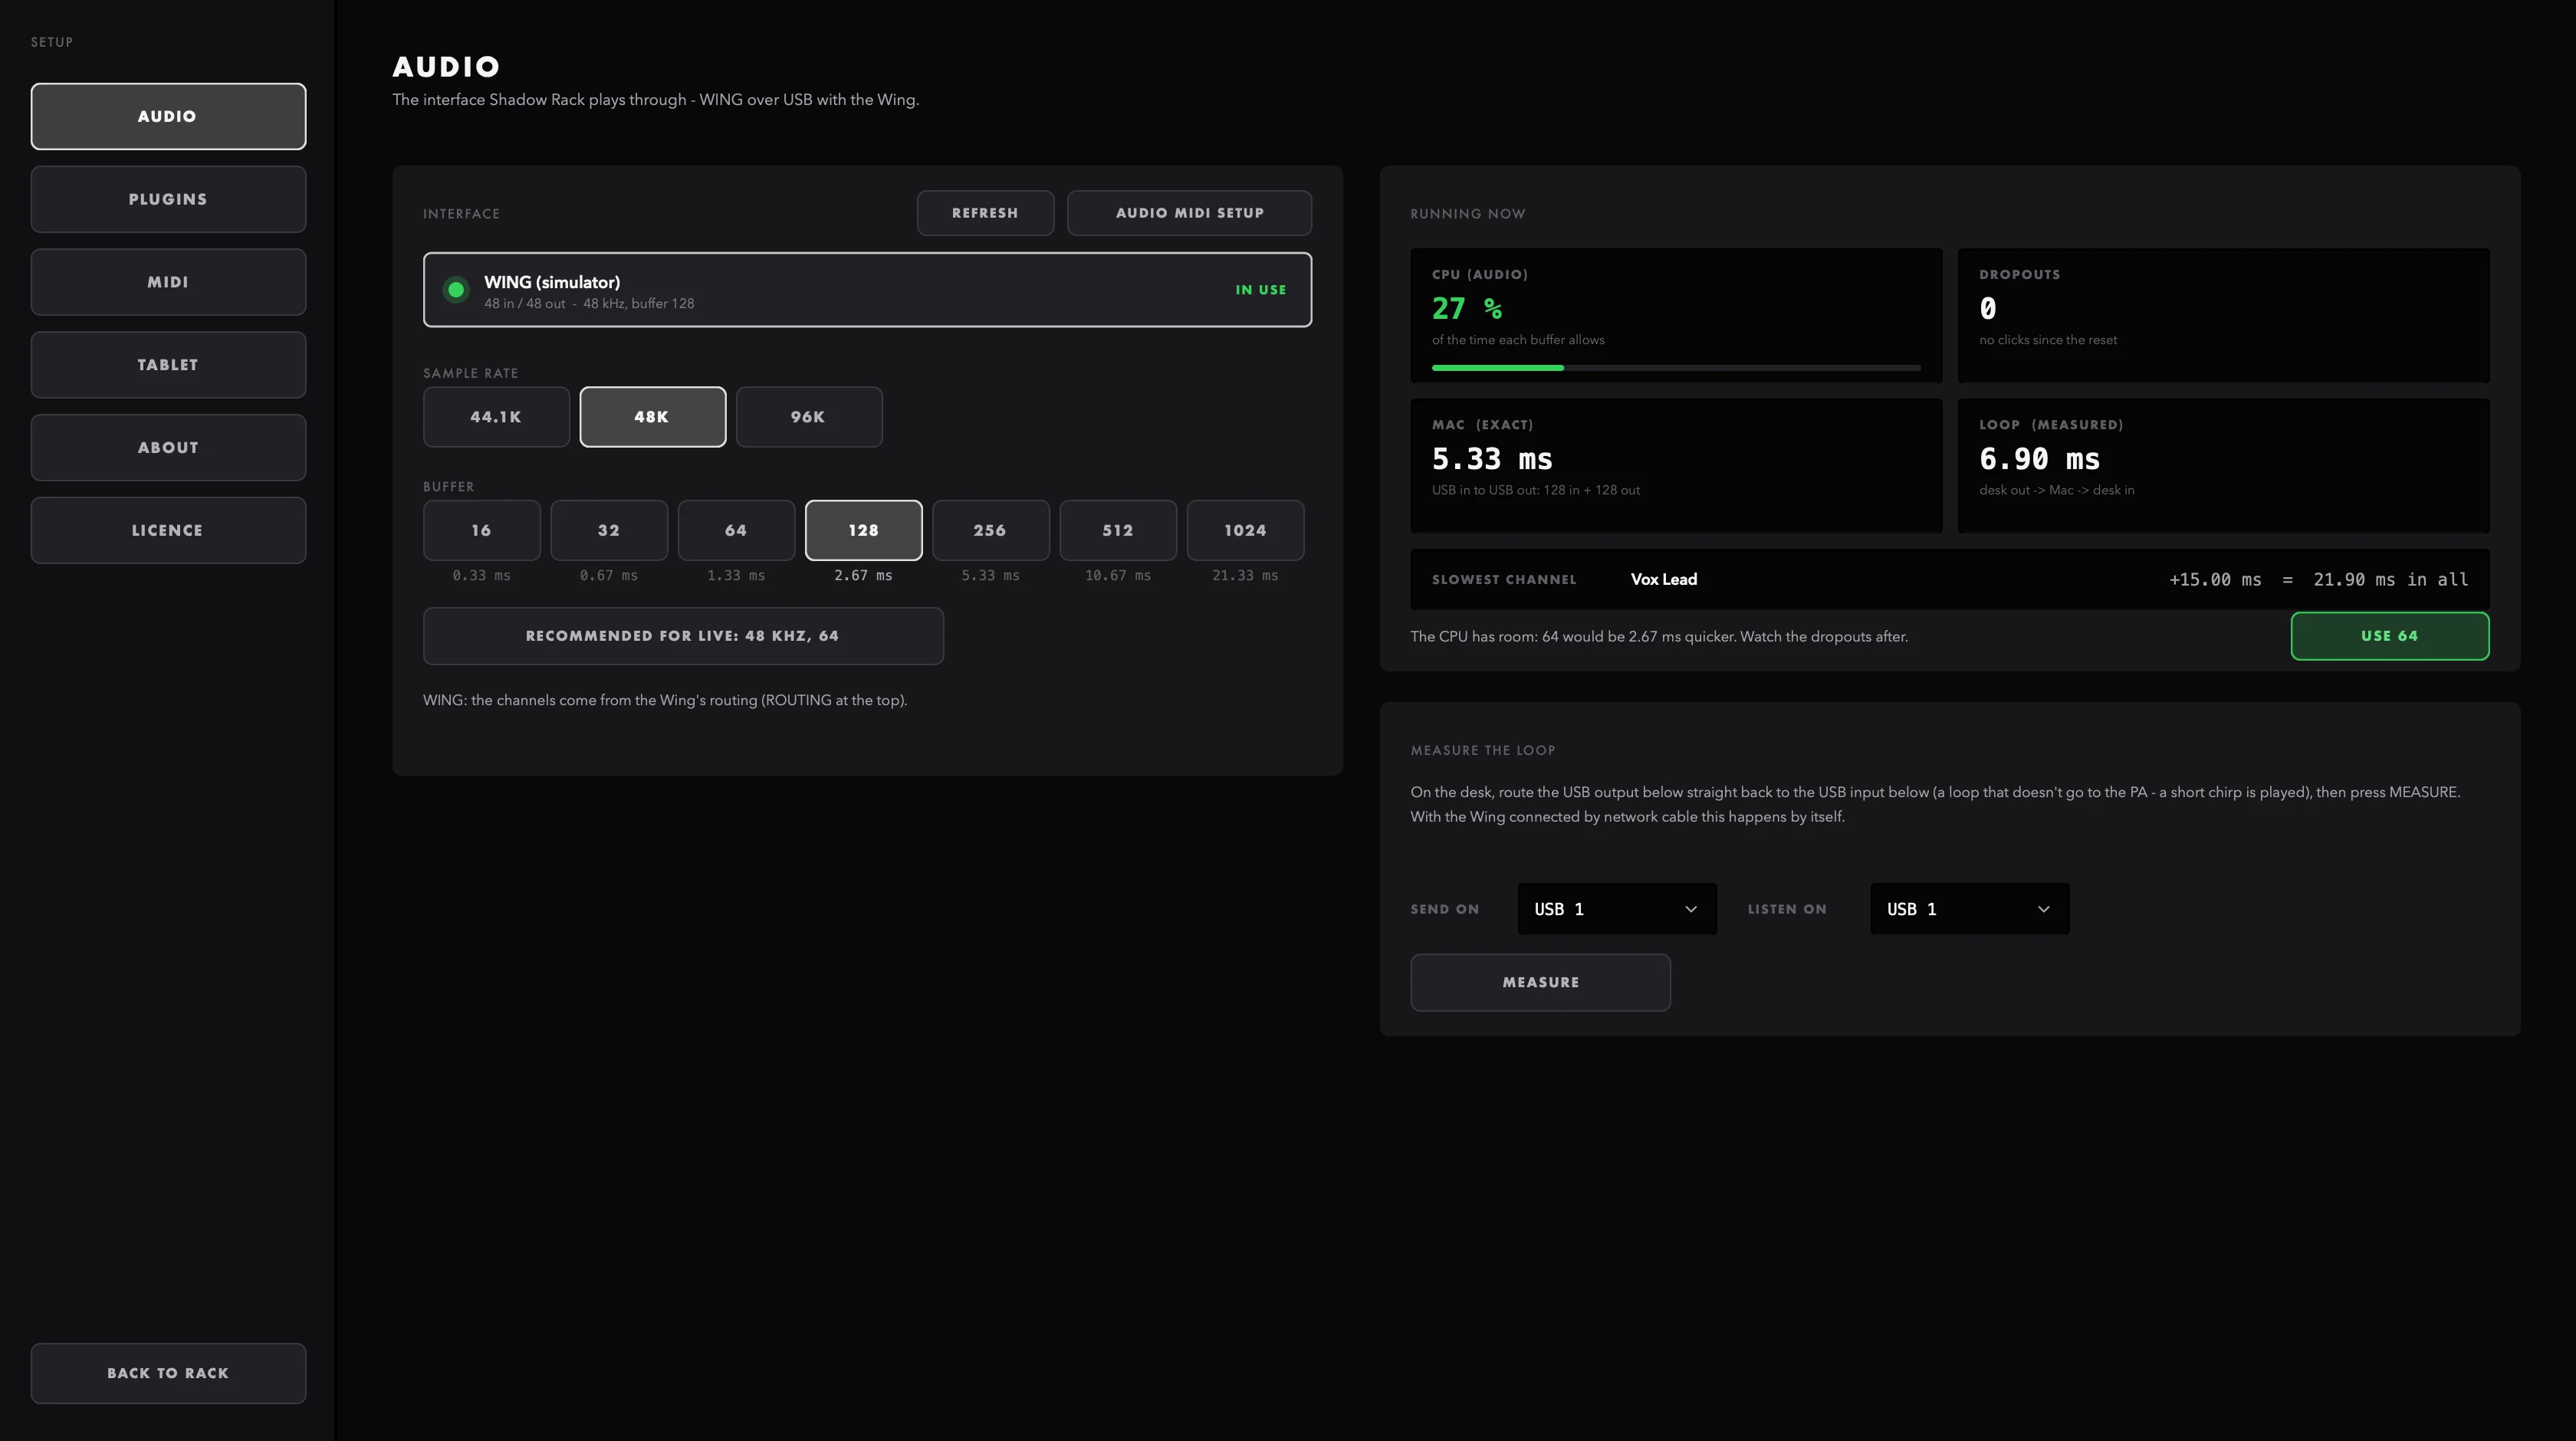Choose buffer size 64
Viewport: 2576px width, 1441px height.
(736, 530)
